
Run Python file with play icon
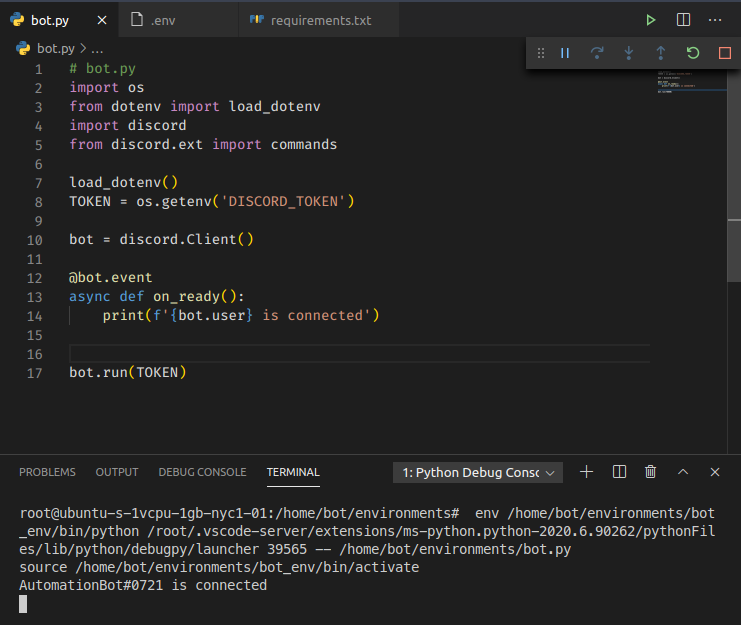point(651,20)
